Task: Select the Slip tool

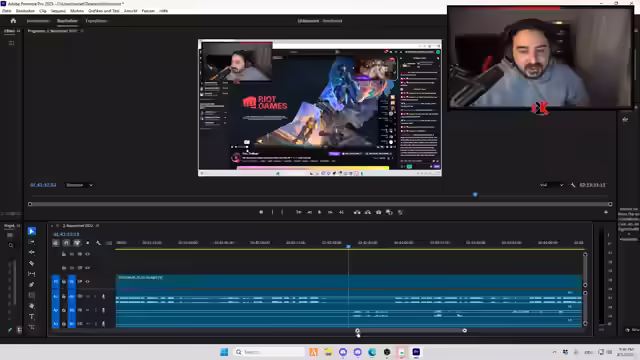Action: pos(31,274)
